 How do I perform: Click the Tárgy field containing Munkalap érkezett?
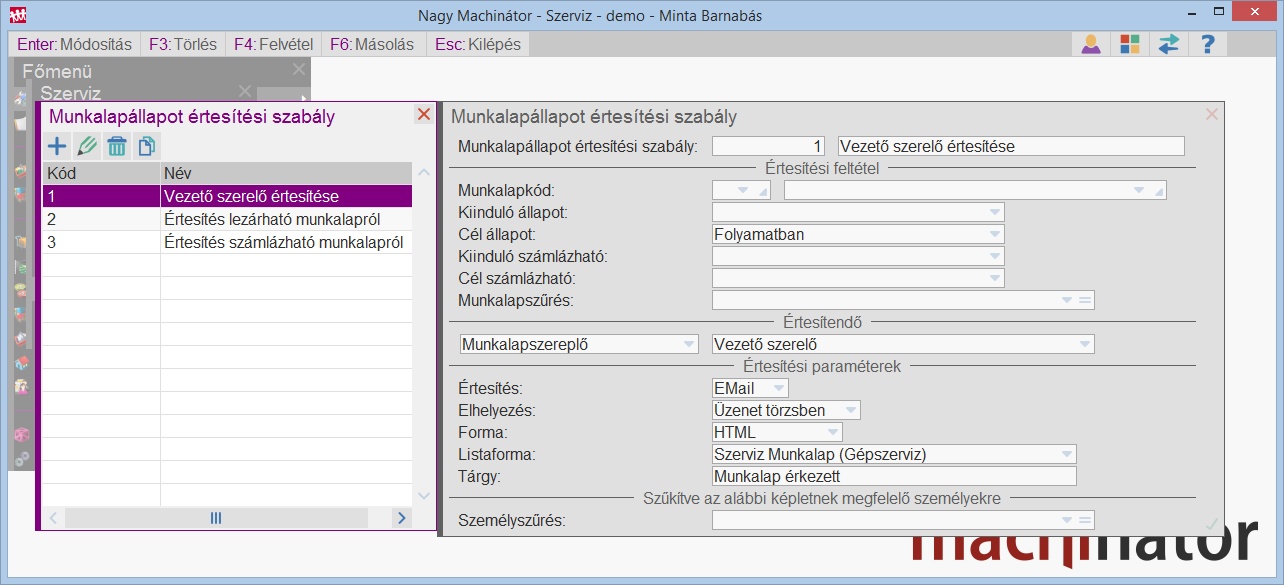pyautogui.click(x=893, y=476)
